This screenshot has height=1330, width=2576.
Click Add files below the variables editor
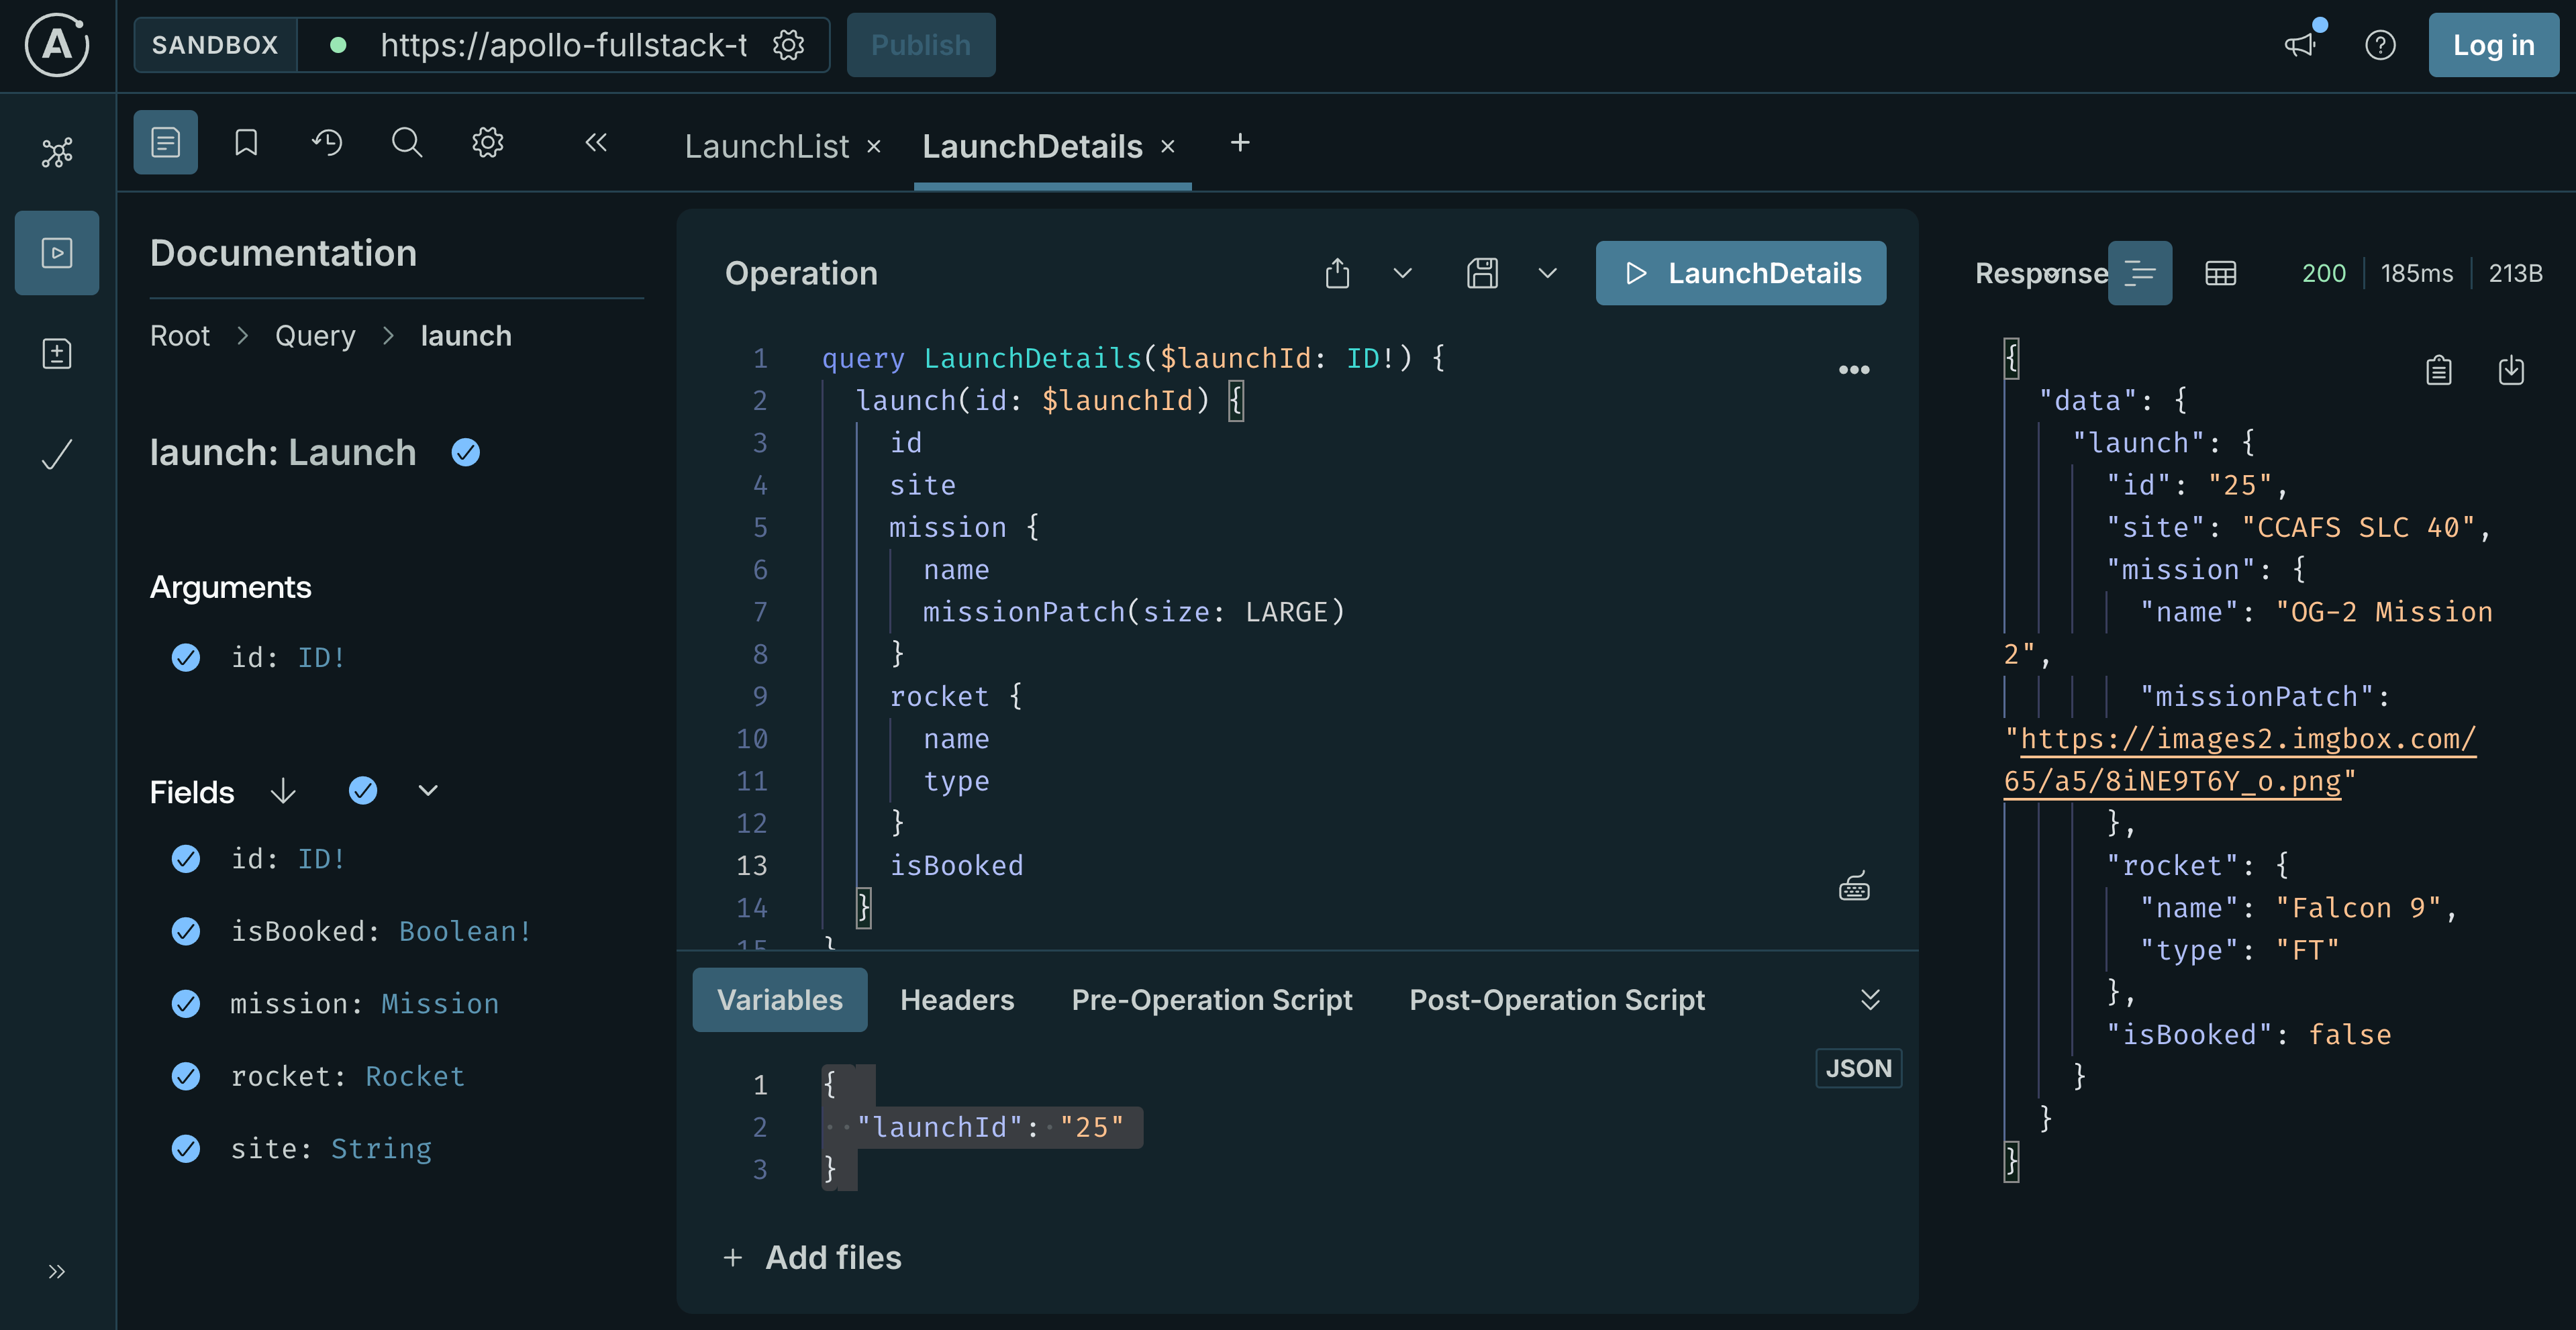pyautogui.click(x=832, y=1257)
